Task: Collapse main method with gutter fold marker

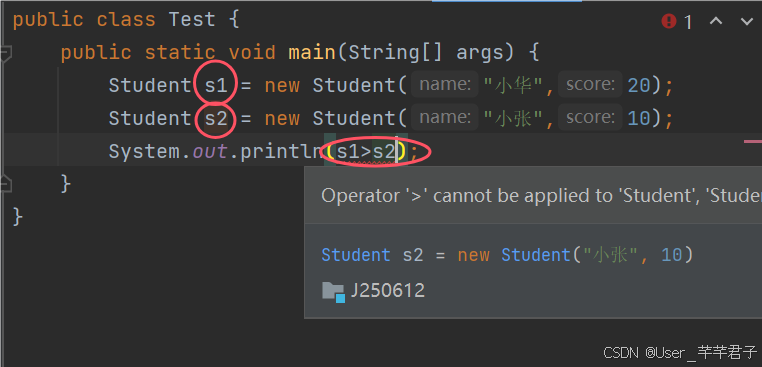Action: tap(5, 53)
